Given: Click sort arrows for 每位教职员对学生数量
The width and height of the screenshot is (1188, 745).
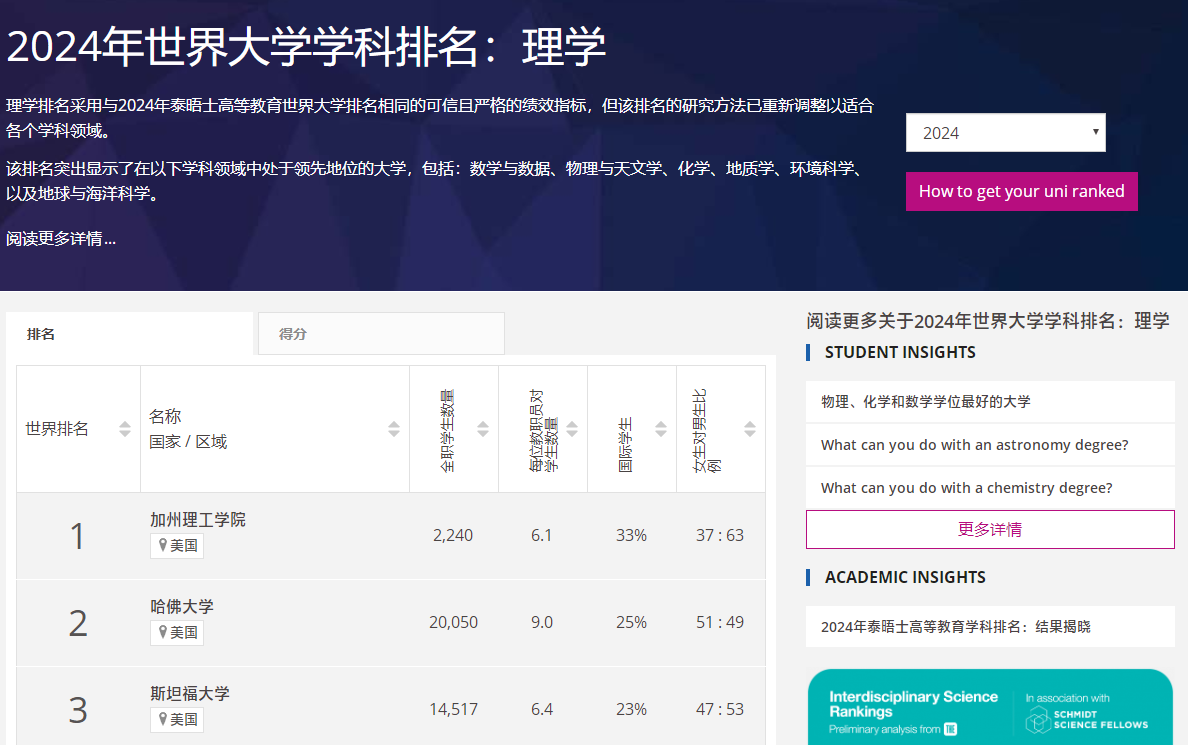Looking at the screenshot, I should point(572,429).
